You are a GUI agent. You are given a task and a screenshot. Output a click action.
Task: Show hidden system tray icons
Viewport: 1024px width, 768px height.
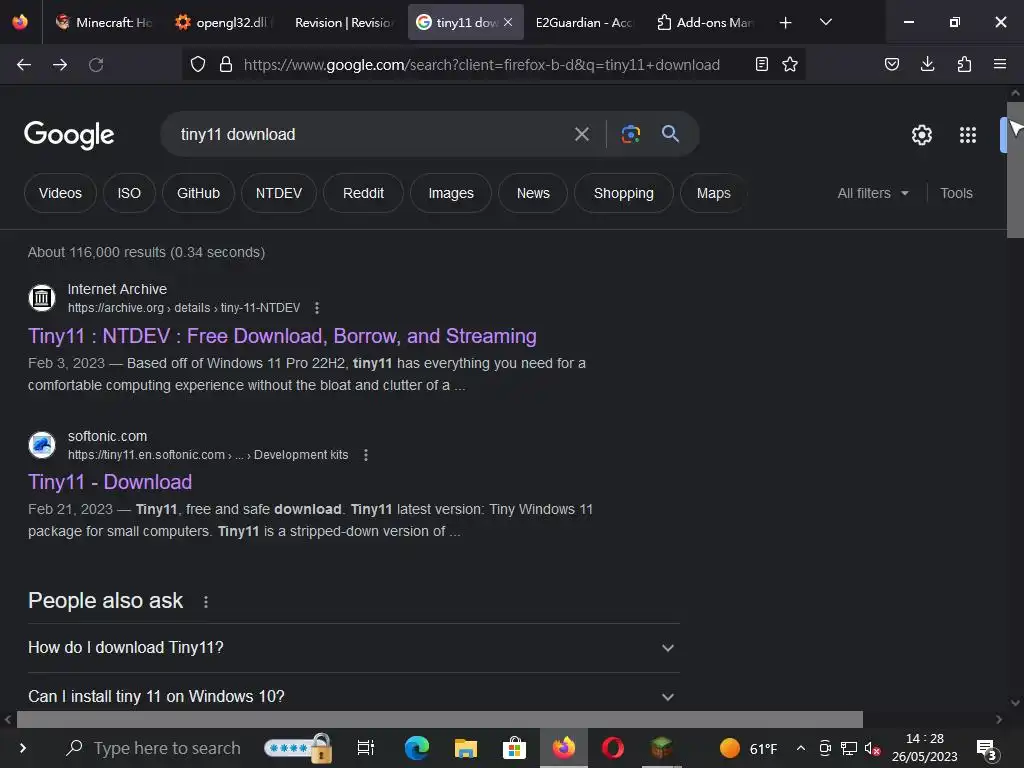pos(801,748)
